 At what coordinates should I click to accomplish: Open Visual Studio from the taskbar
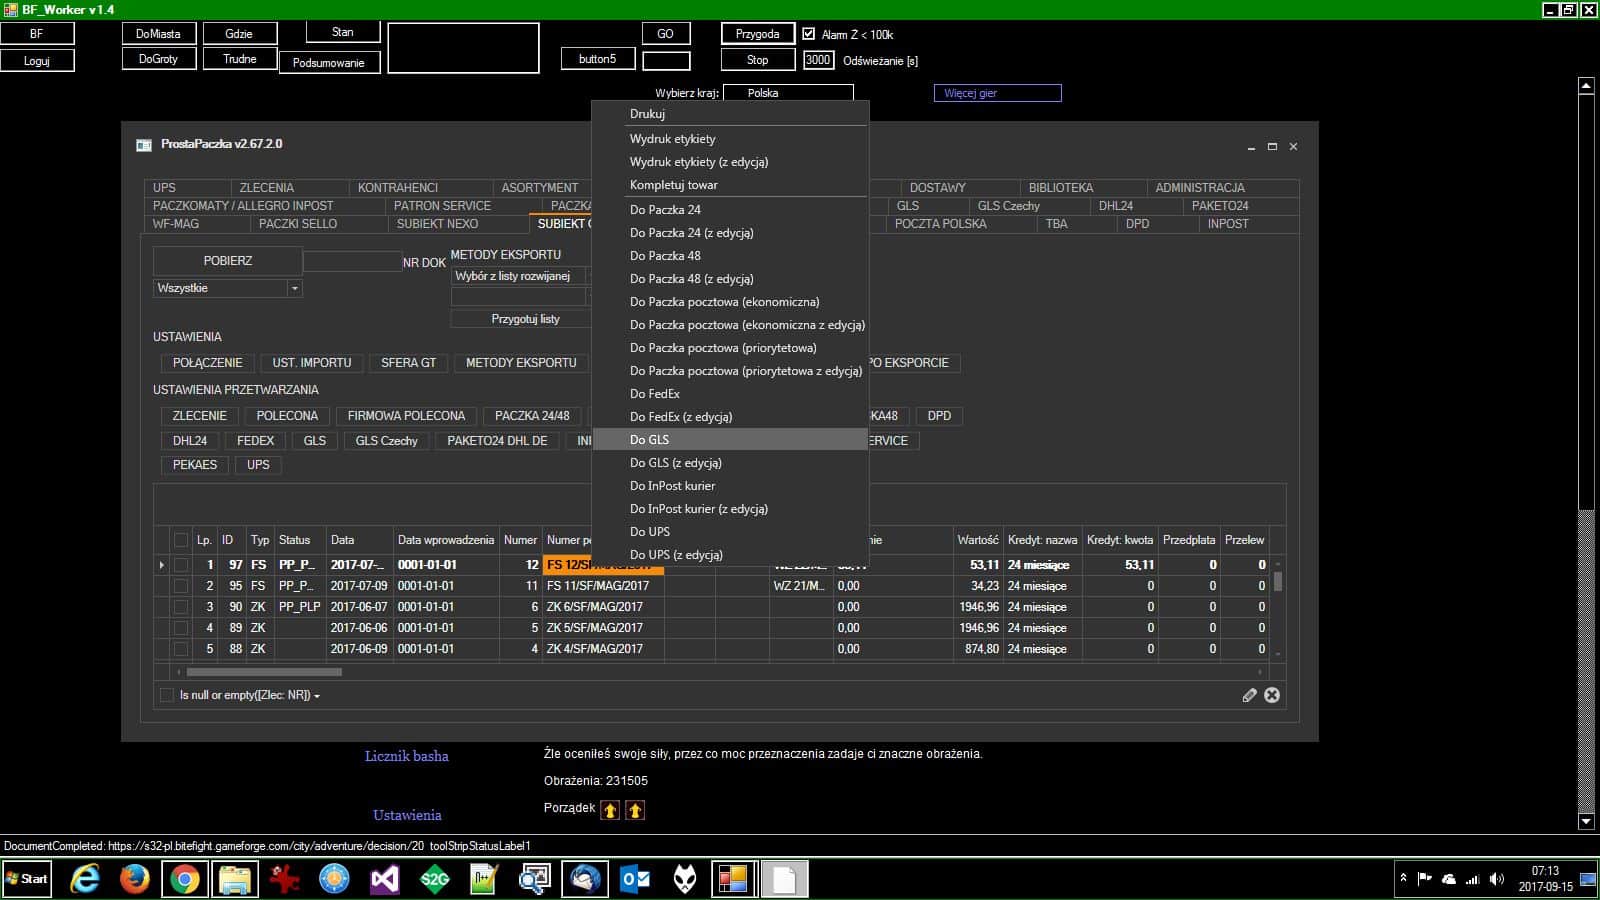pyautogui.click(x=384, y=879)
